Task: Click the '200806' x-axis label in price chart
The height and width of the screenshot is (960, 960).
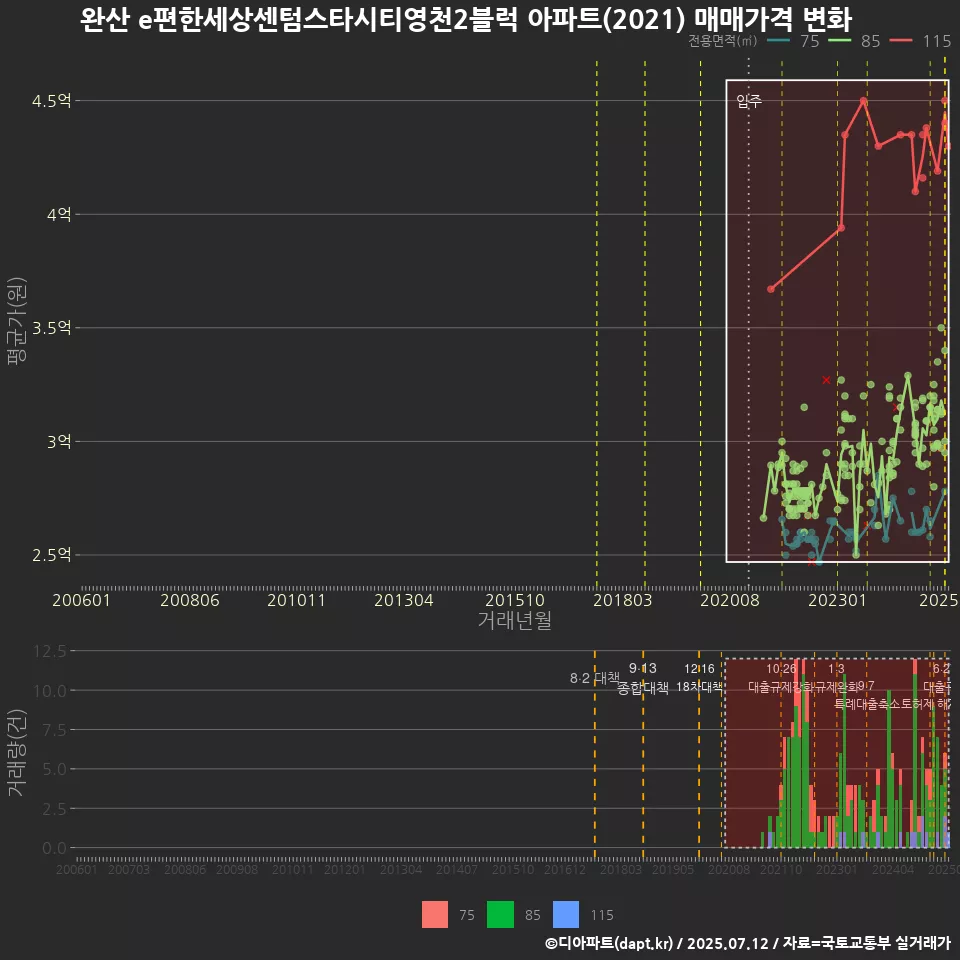Action: pos(190,600)
